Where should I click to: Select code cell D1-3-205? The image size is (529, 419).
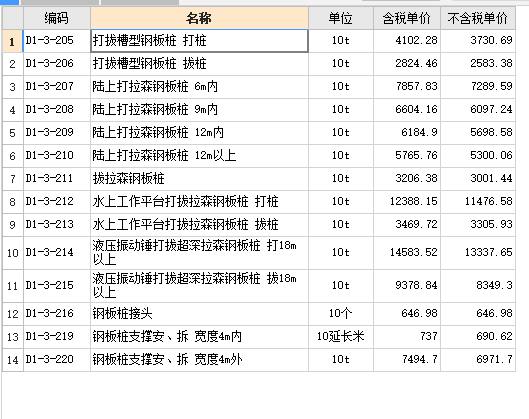[57, 41]
